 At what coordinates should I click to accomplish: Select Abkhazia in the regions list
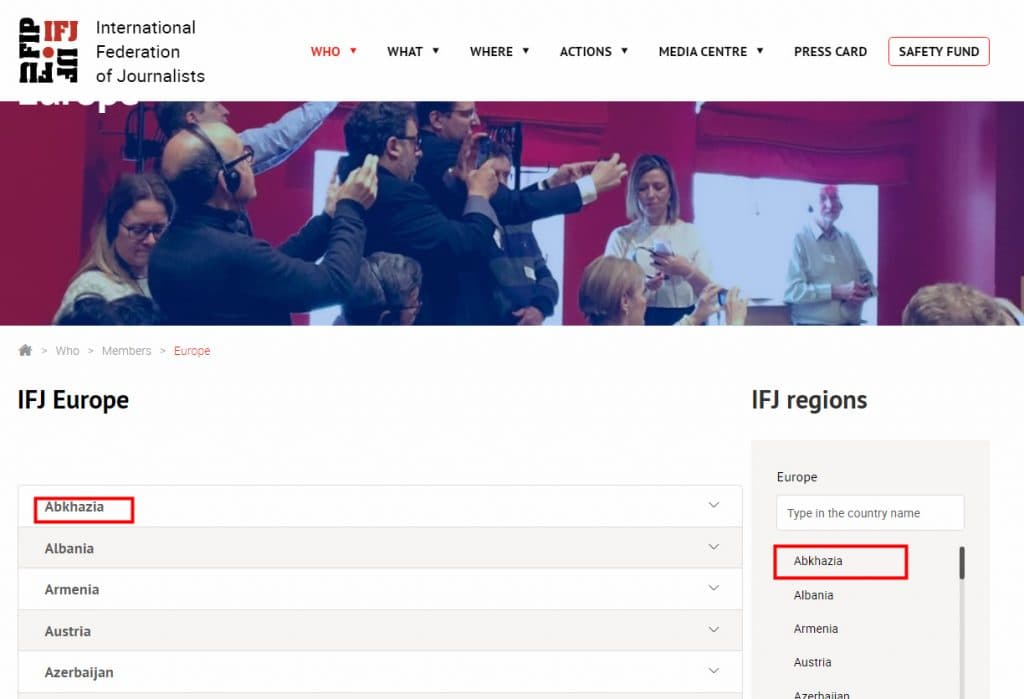point(818,561)
